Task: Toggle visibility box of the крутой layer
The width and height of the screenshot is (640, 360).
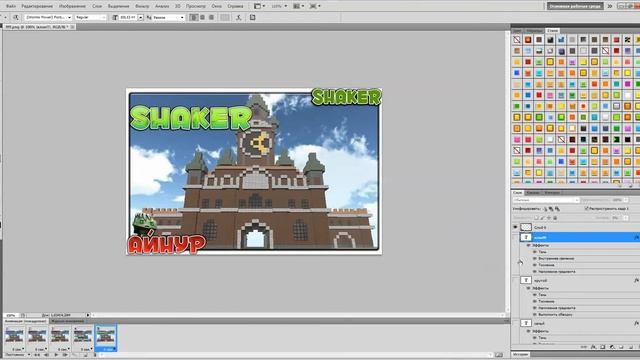Action: (515, 280)
